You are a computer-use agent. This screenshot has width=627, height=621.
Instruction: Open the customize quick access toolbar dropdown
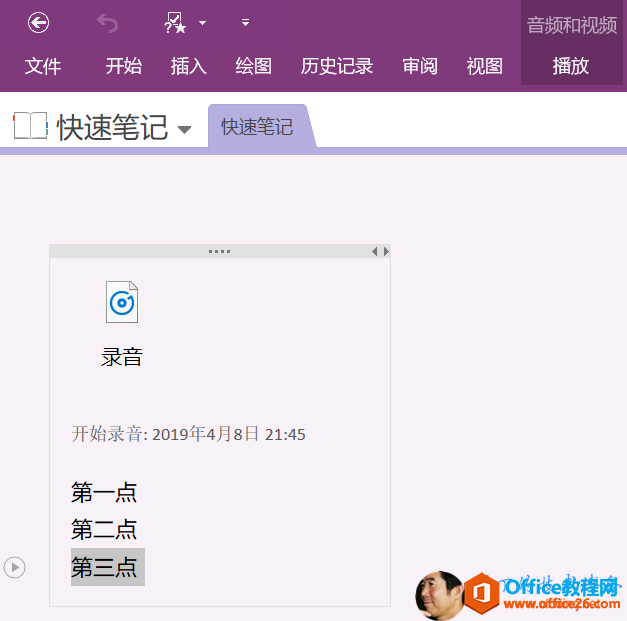click(x=245, y=22)
